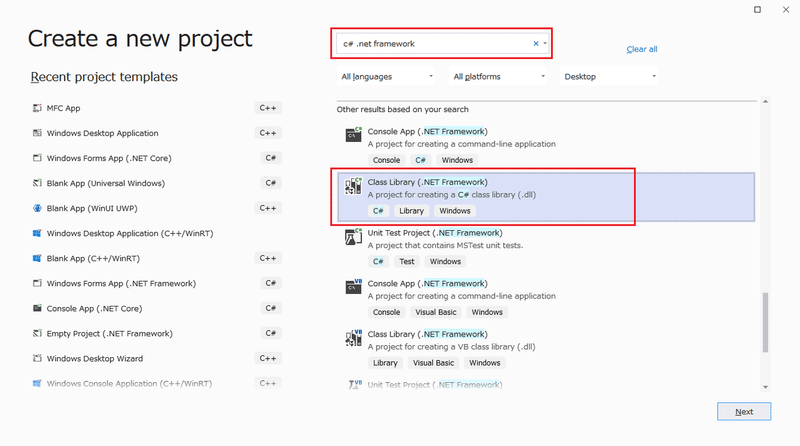Select Windows Desktop Wizard recent template
Image resolution: width=800 pixels, height=446 pixels.
coord(94,358)
